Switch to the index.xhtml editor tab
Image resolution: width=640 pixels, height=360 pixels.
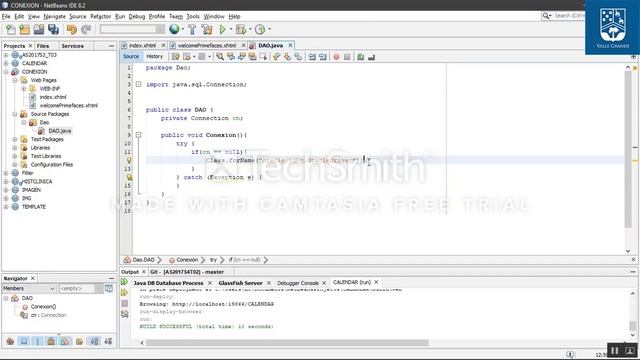pos(142,45)
